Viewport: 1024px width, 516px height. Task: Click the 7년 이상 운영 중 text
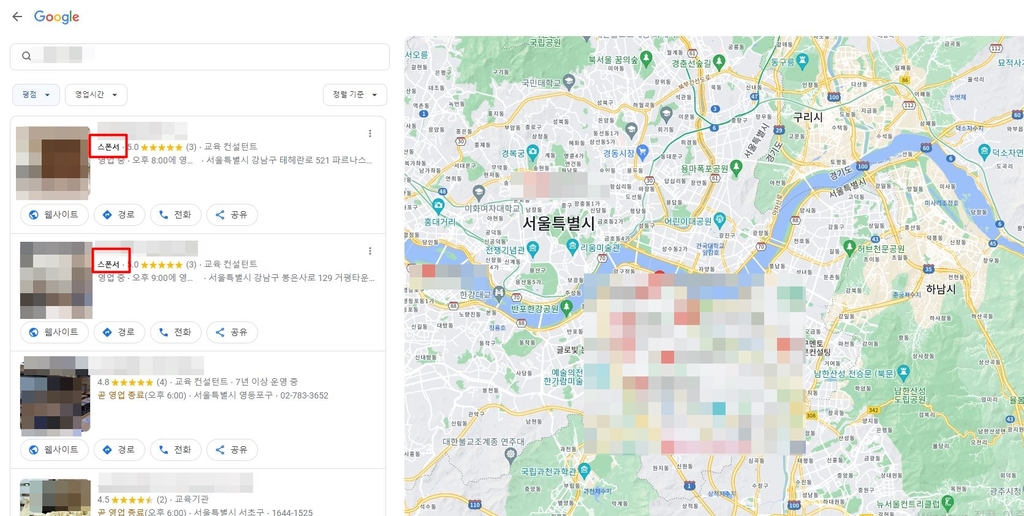point(268,381)
